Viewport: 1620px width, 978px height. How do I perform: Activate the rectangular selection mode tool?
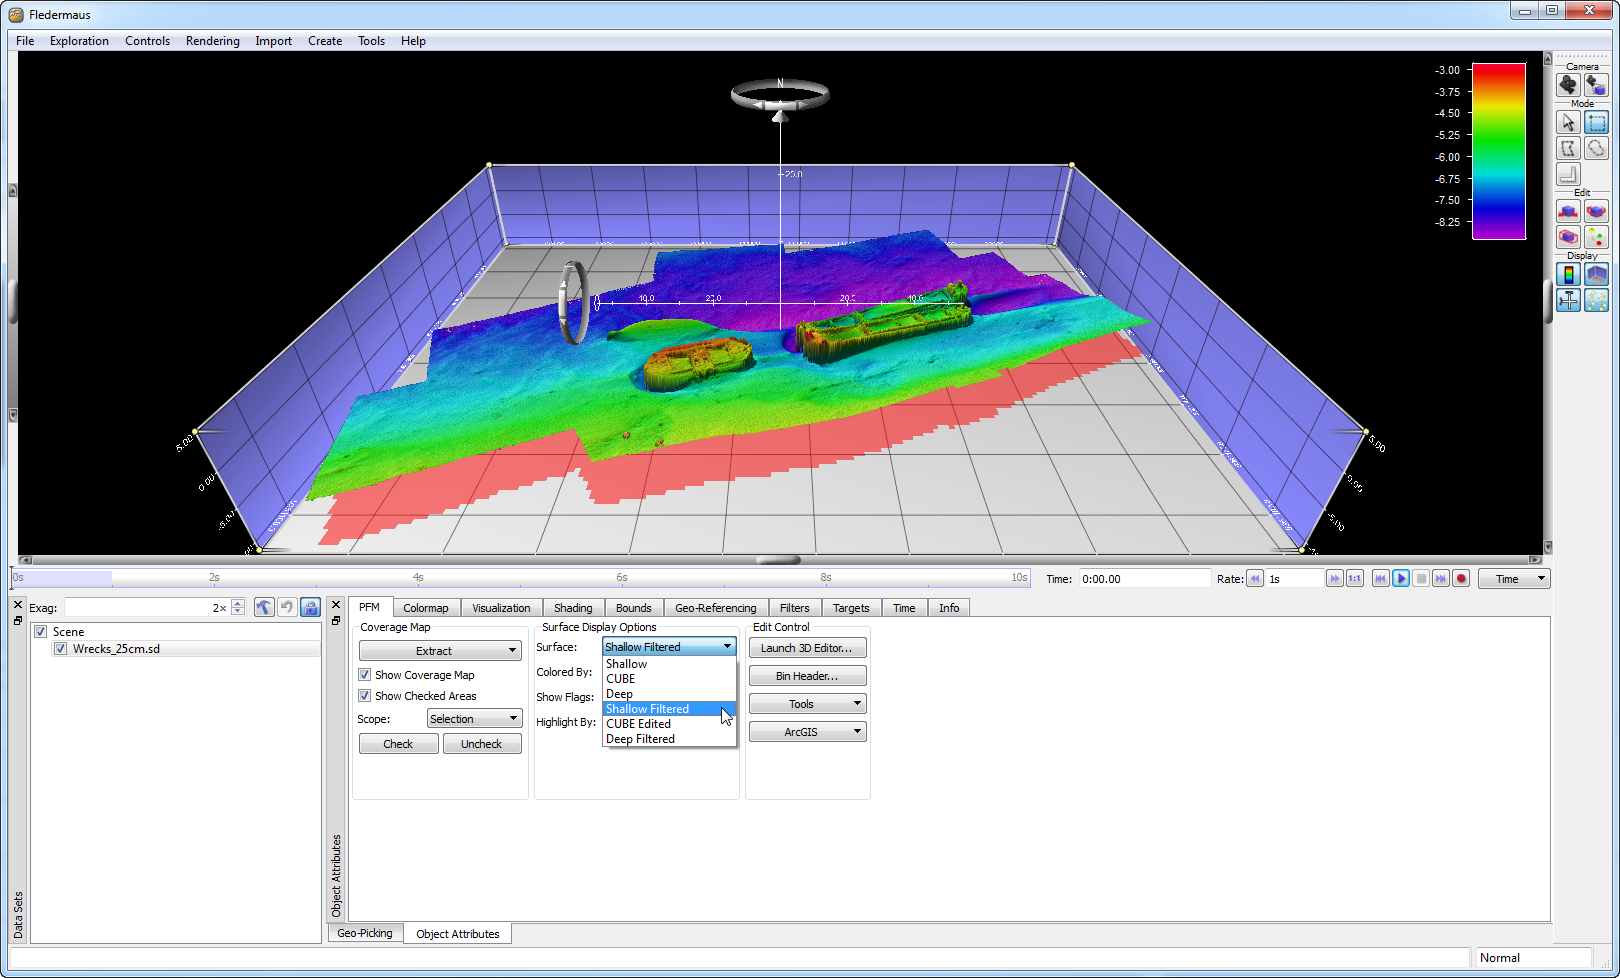click(1596, 122)
